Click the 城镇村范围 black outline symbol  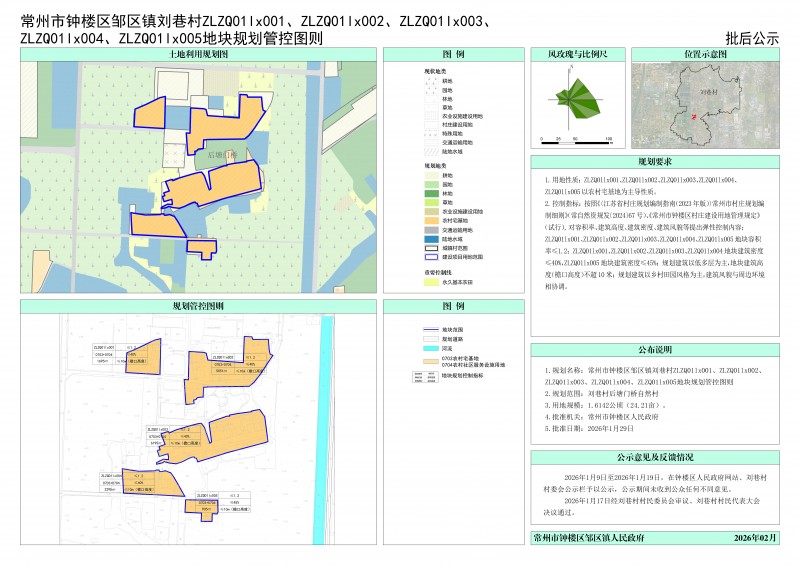pyautogui.click(x=431, y=249)
